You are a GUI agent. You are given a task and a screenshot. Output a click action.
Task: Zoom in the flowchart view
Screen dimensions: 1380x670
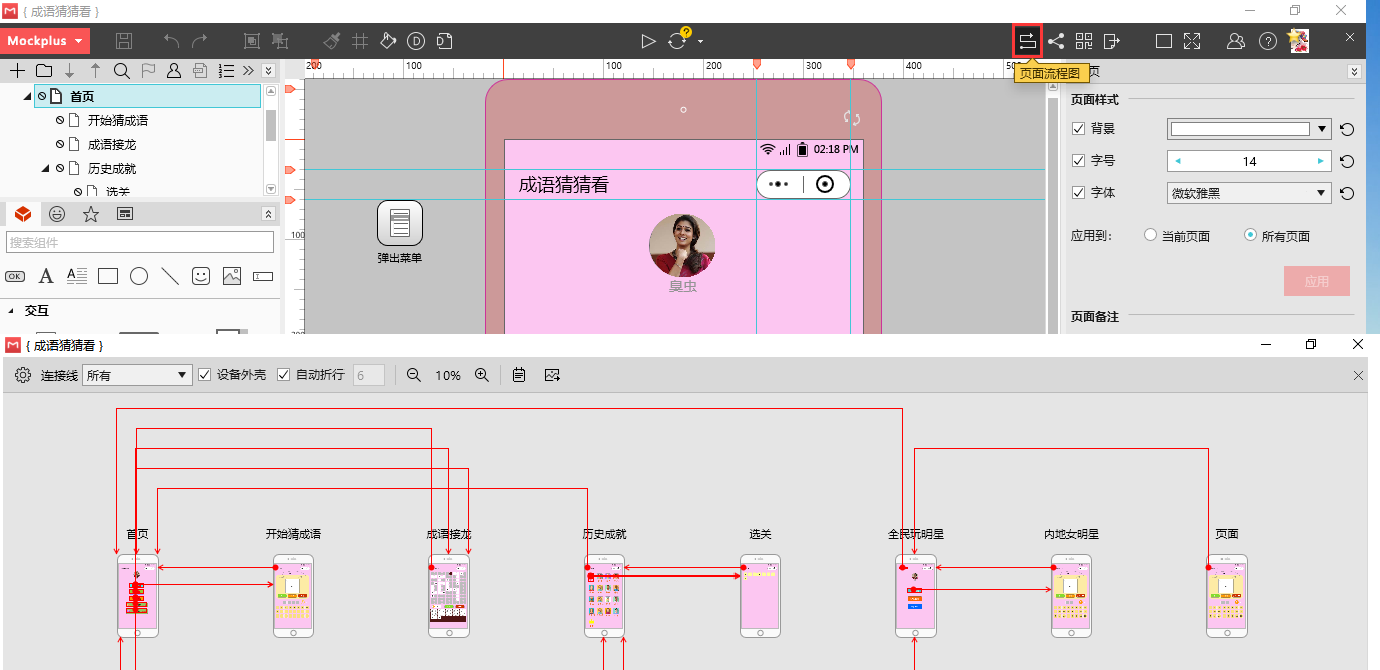pos(481,375)
